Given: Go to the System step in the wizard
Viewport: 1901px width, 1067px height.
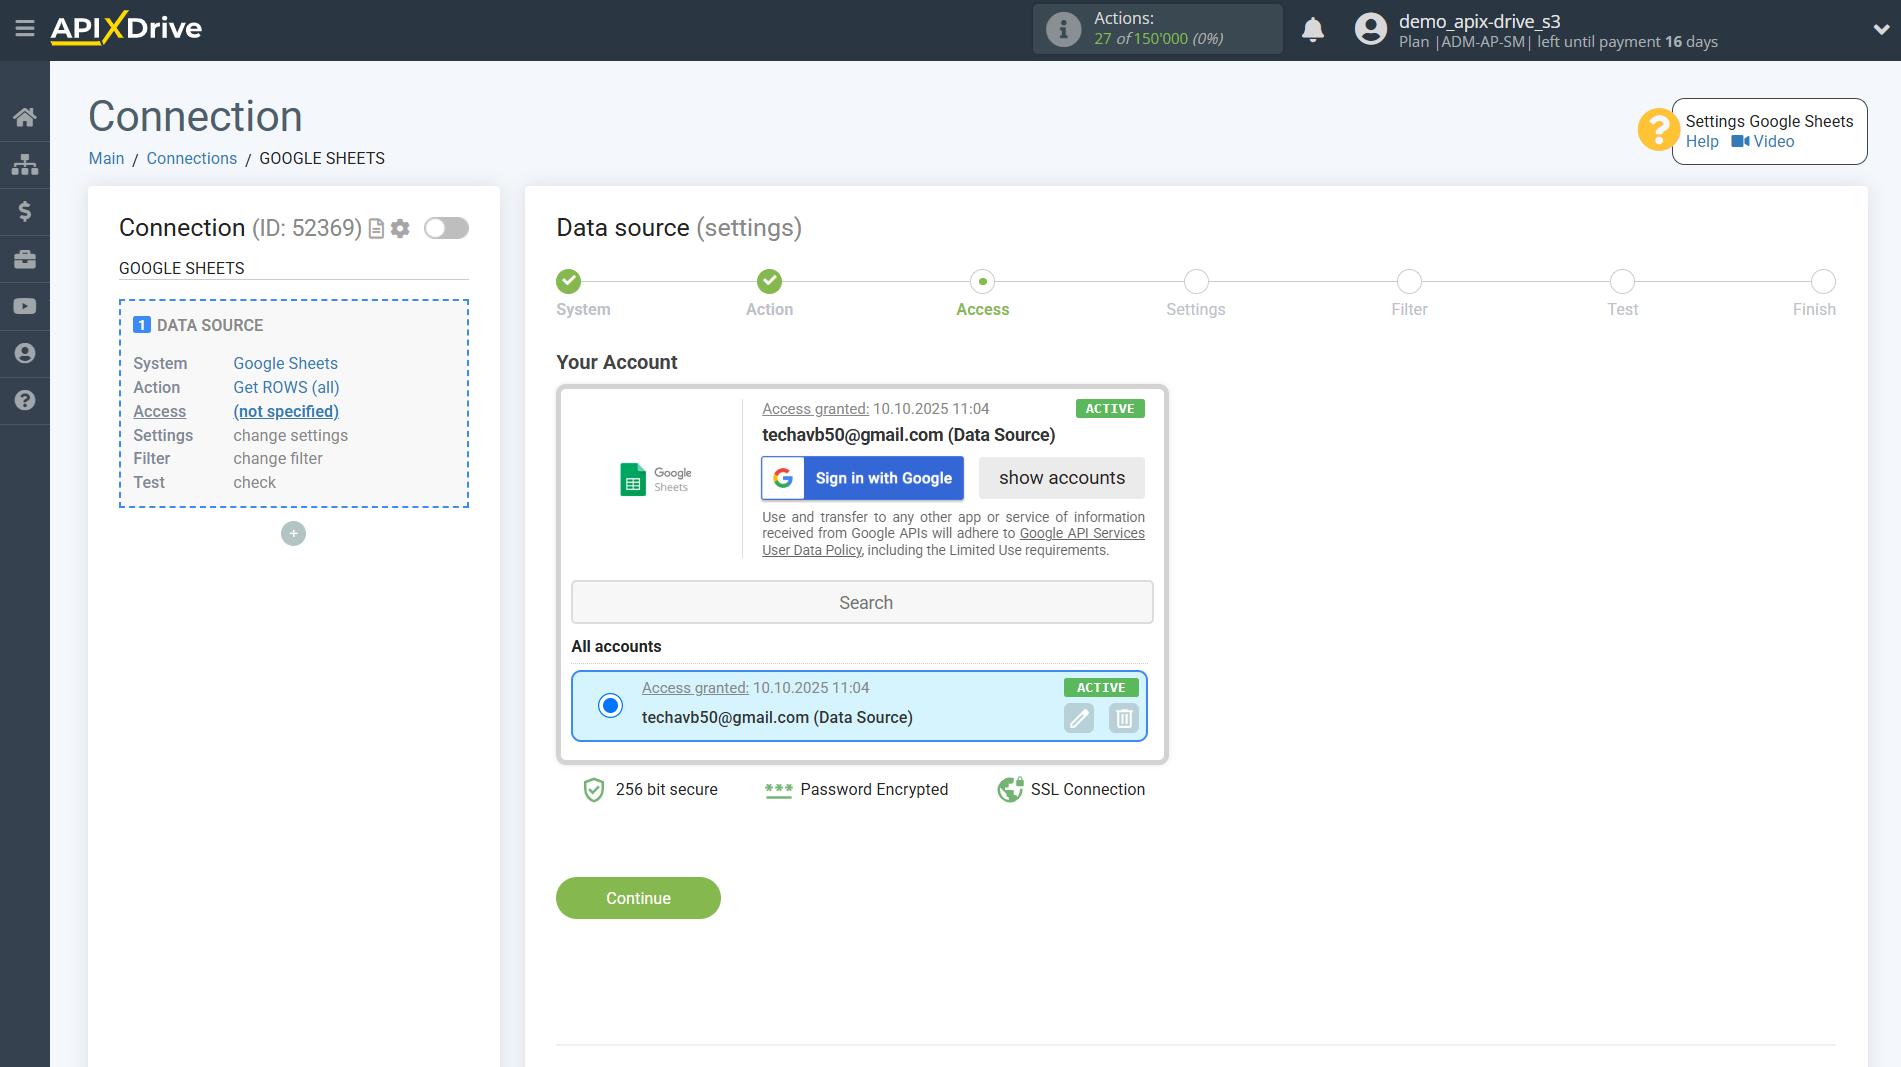Looking at the screenshot, I should [x=568, y=282].
